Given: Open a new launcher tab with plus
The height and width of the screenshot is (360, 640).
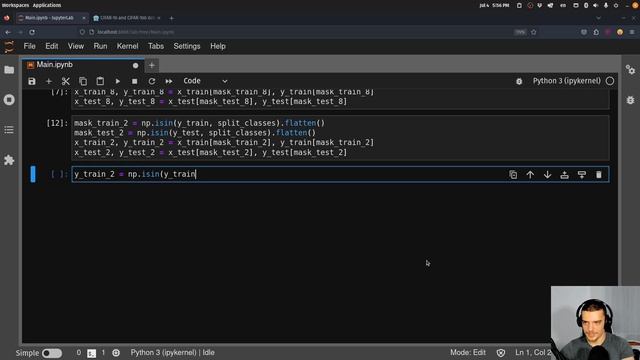Looking at the screenshot, I should [x=151, y=65].
